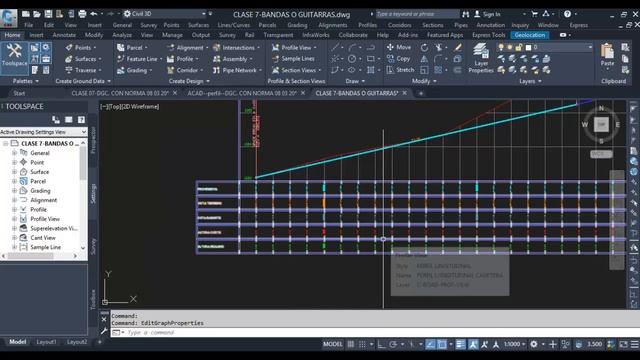The width and height of the screenshot is (640, 360).
Task: Select the Stretch tool
Action: pyautogui.click(x=400, y=70)
